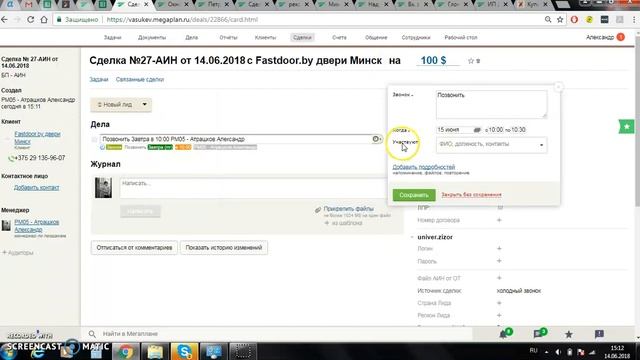Image resolution: width=640 pixels, height=360 pixels.
Task: Click the plus icon next to Номер договора
Action: click(499, 220)
